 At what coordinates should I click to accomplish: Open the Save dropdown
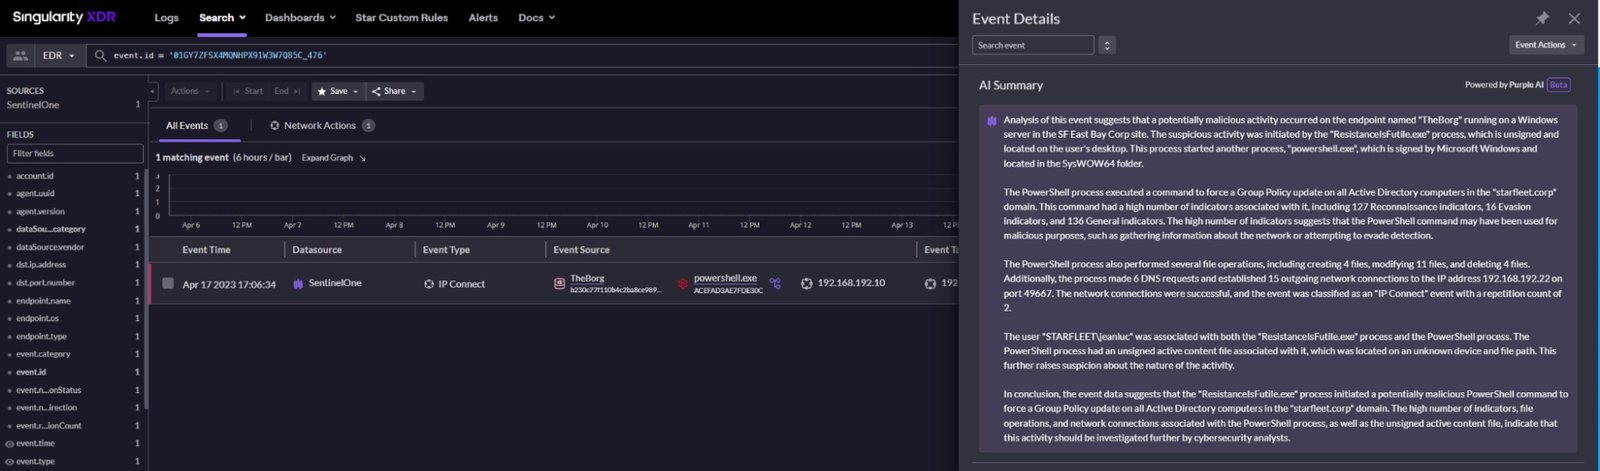tap(338, 91)
